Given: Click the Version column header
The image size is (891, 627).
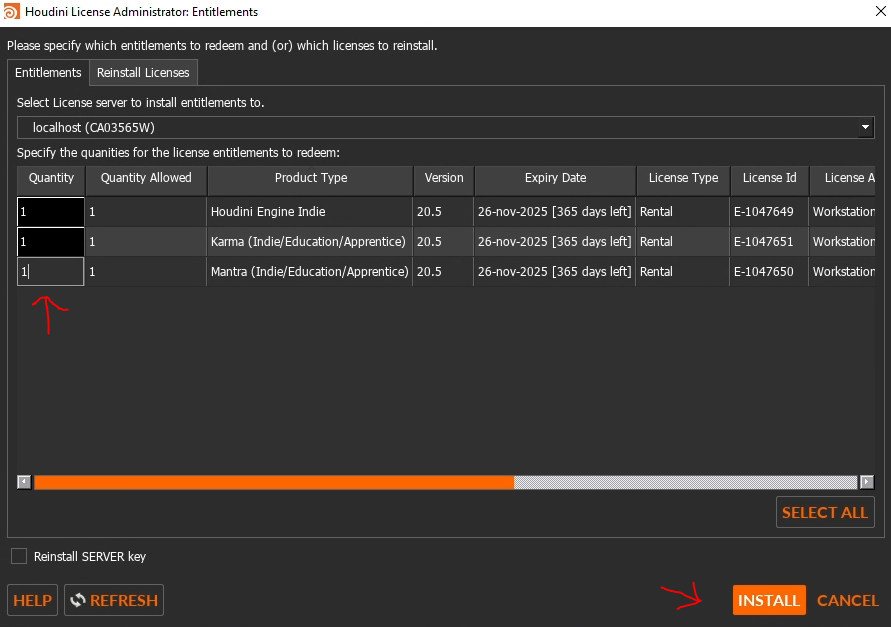Looking at the screenshot, I should tap(444, 178).
